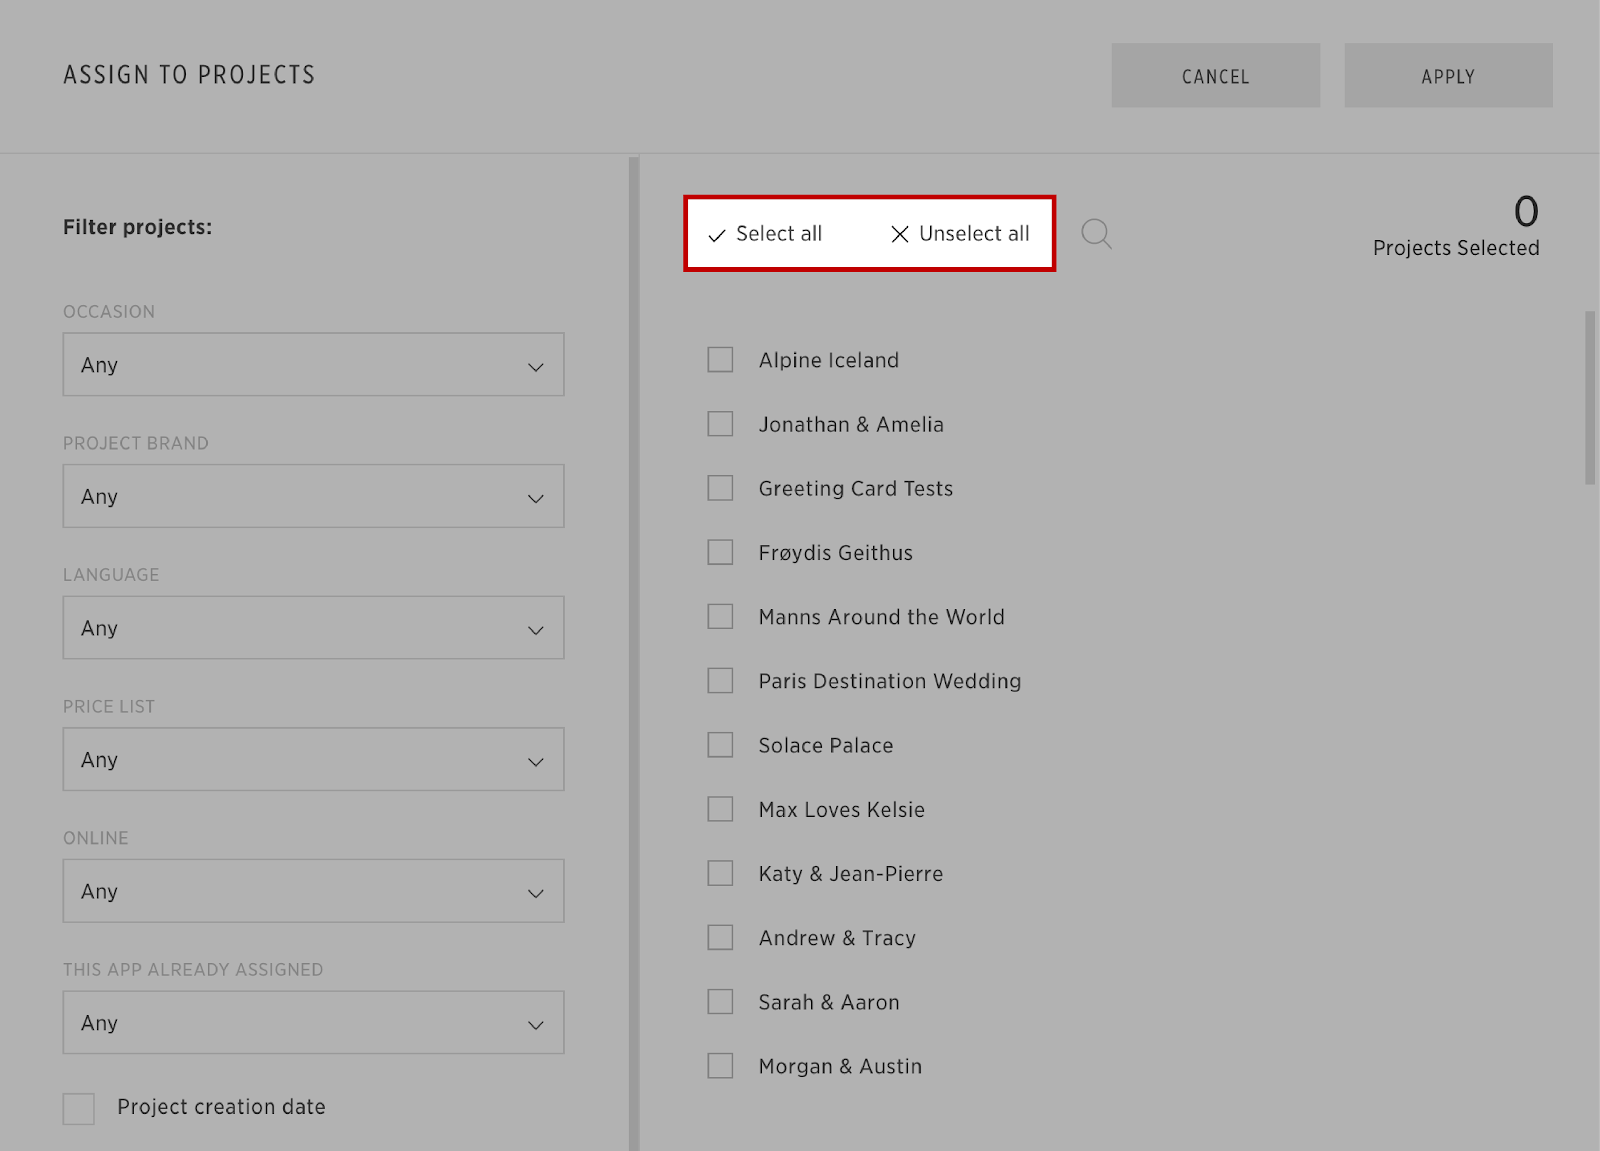Click Select all with checkmark

pyautogui.click(x=765, y=234)
